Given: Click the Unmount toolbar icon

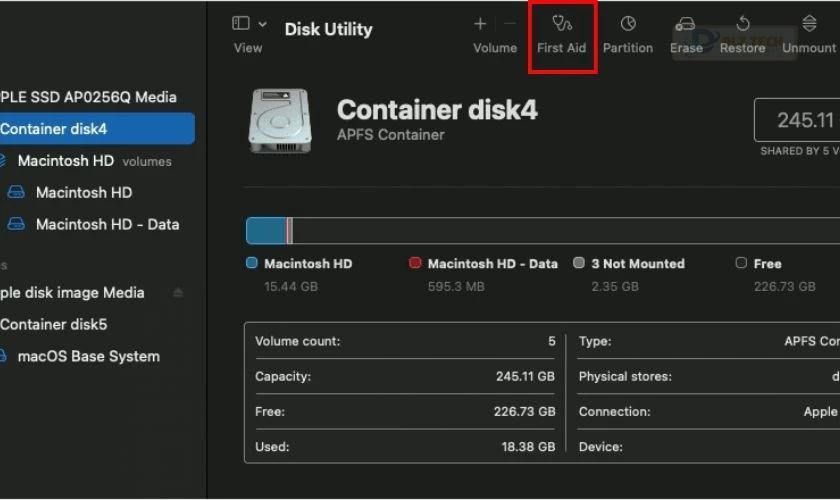Looking at the screenshot, I should [809, 24].
